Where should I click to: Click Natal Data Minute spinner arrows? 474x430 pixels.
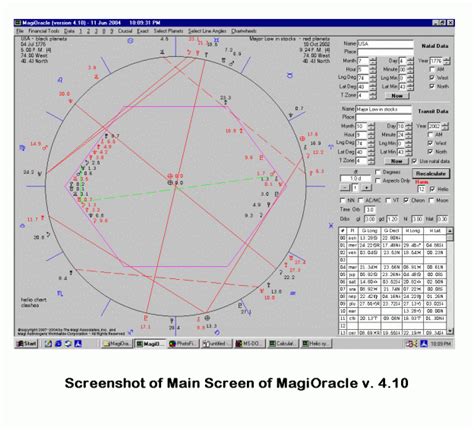pyautogui.click(x=410, y=70)
